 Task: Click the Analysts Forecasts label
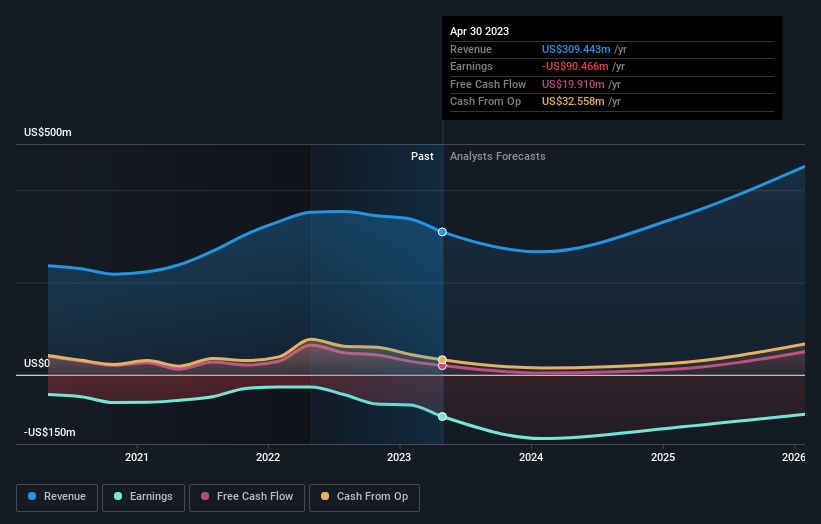click(x=497, y=157)
